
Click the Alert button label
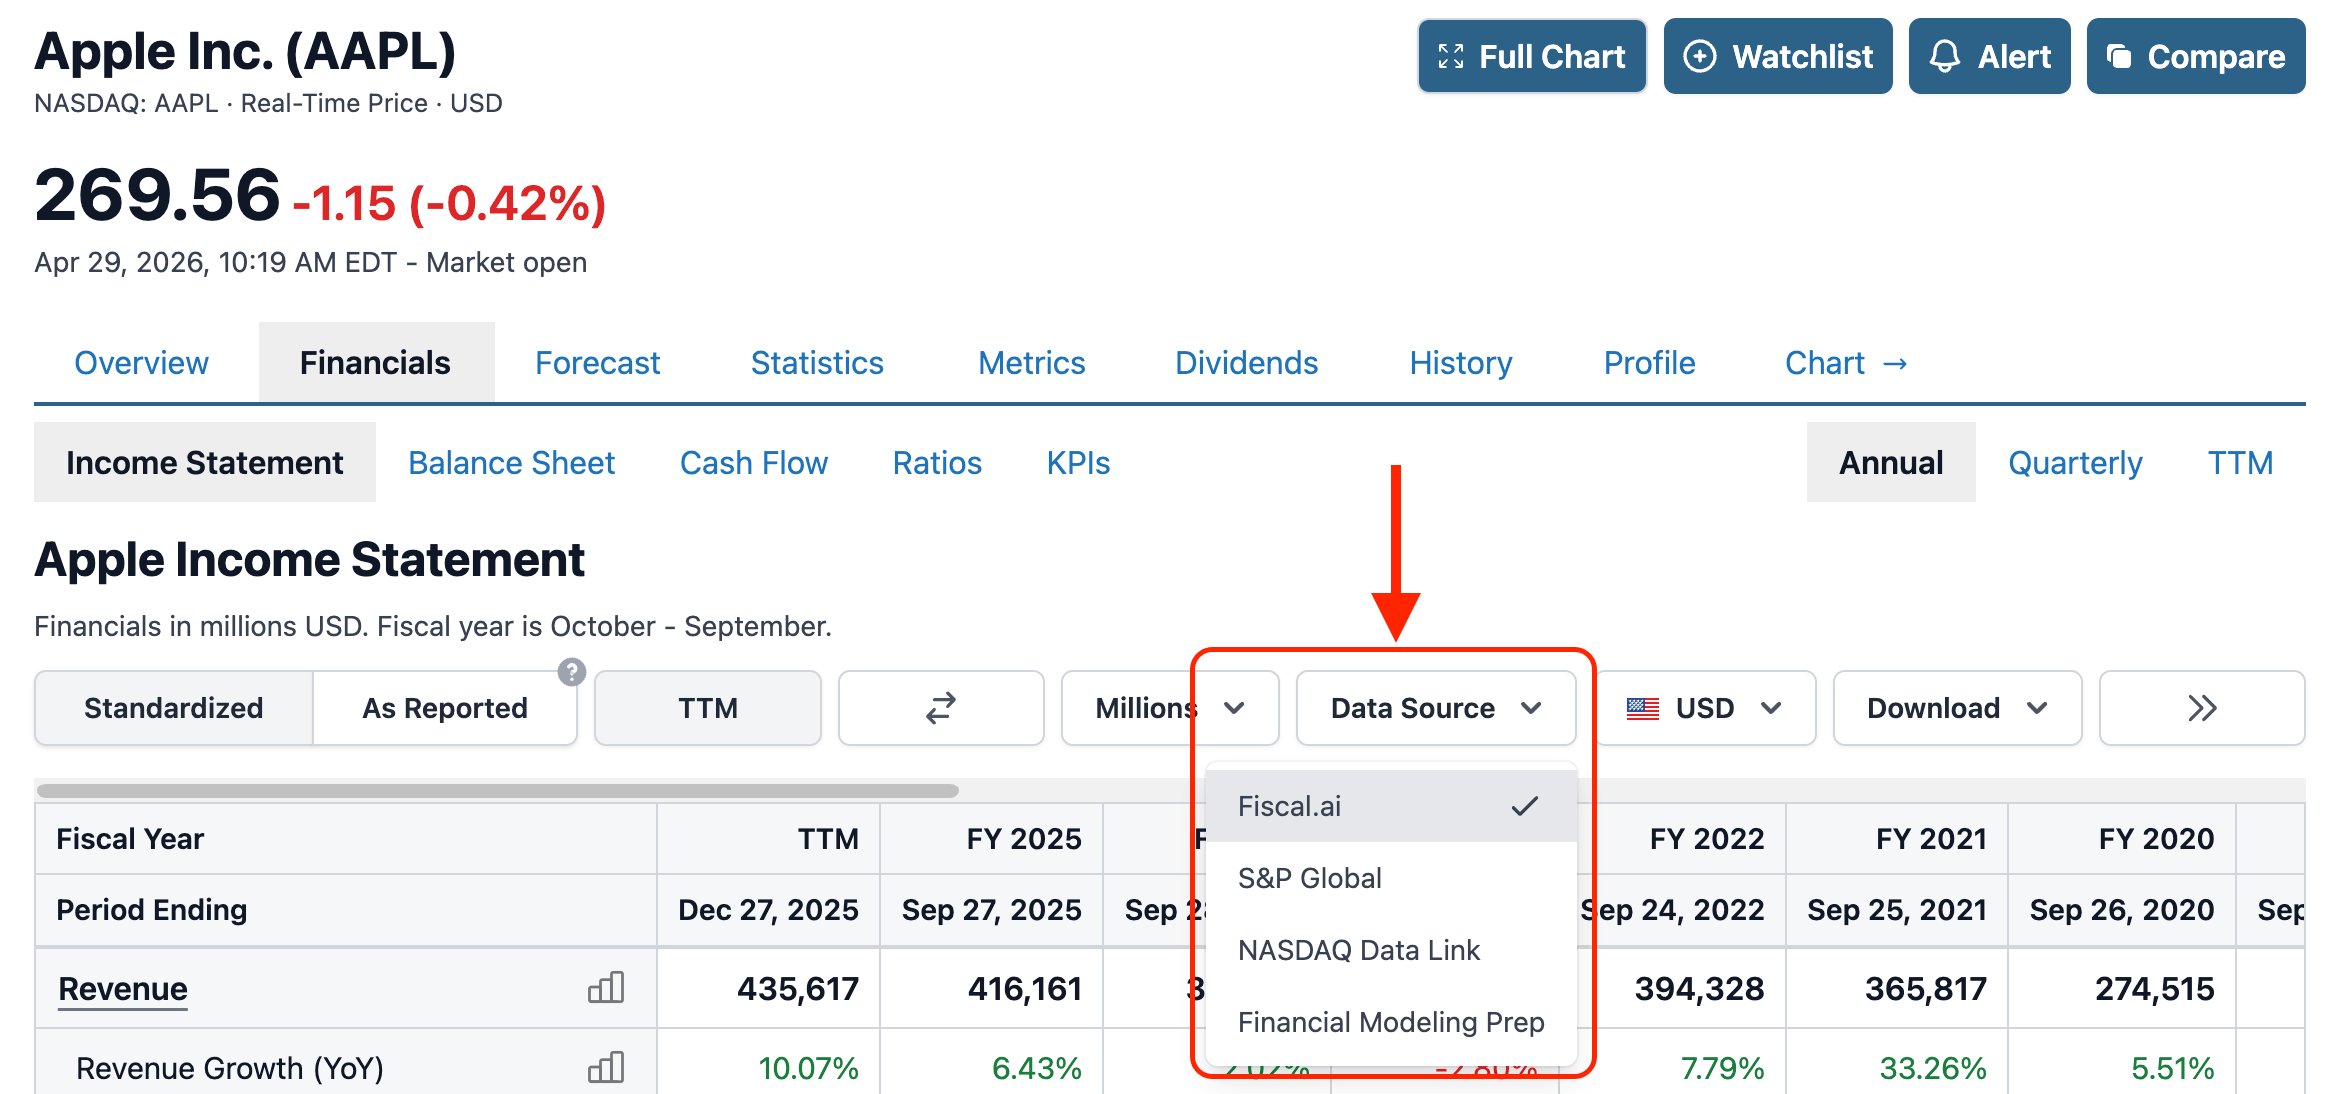click(2014, 57)
